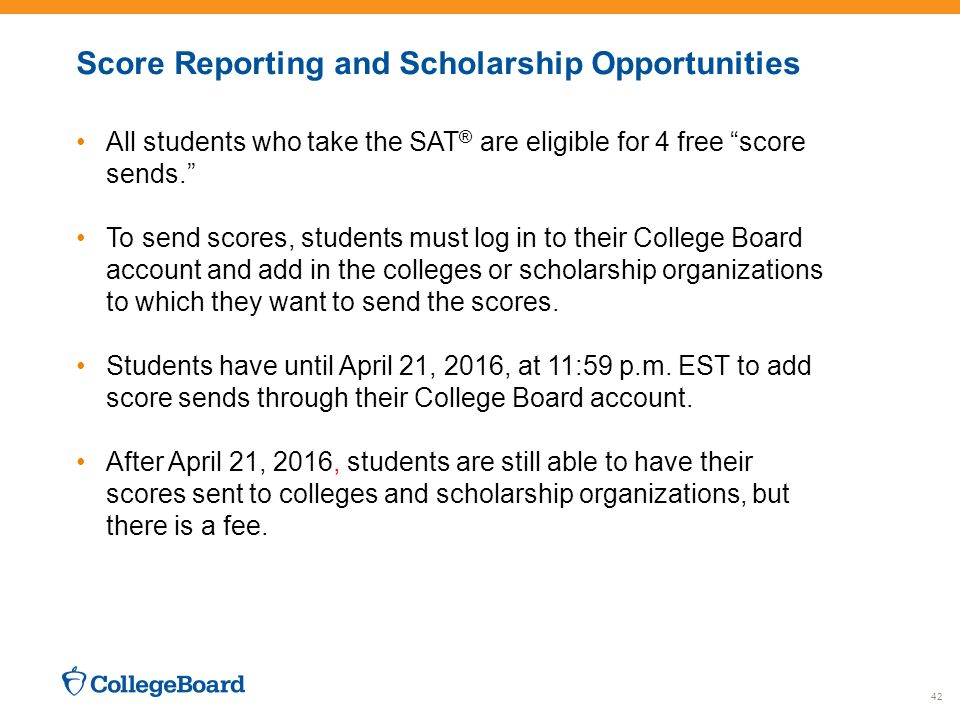
Task: Click the orange header bar
Action: (480, 7)
